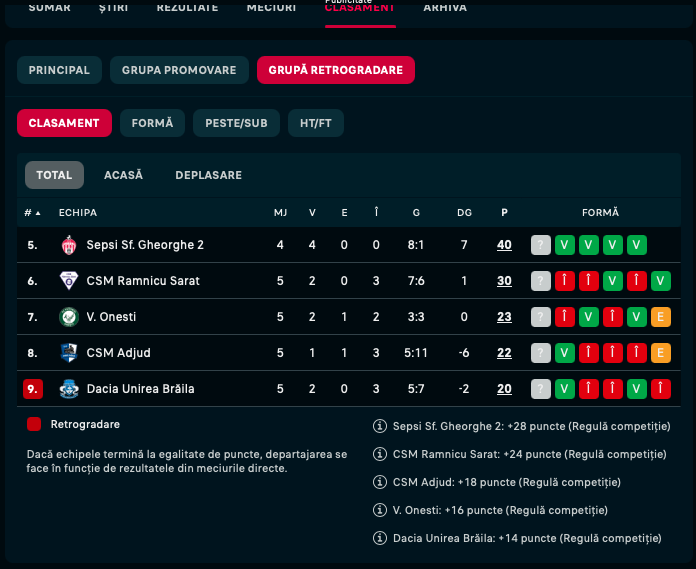This screenshot has width=696, height=569.
Task: Click V. Onesti's underlined 23 points
Action: (x=504, y=317)
